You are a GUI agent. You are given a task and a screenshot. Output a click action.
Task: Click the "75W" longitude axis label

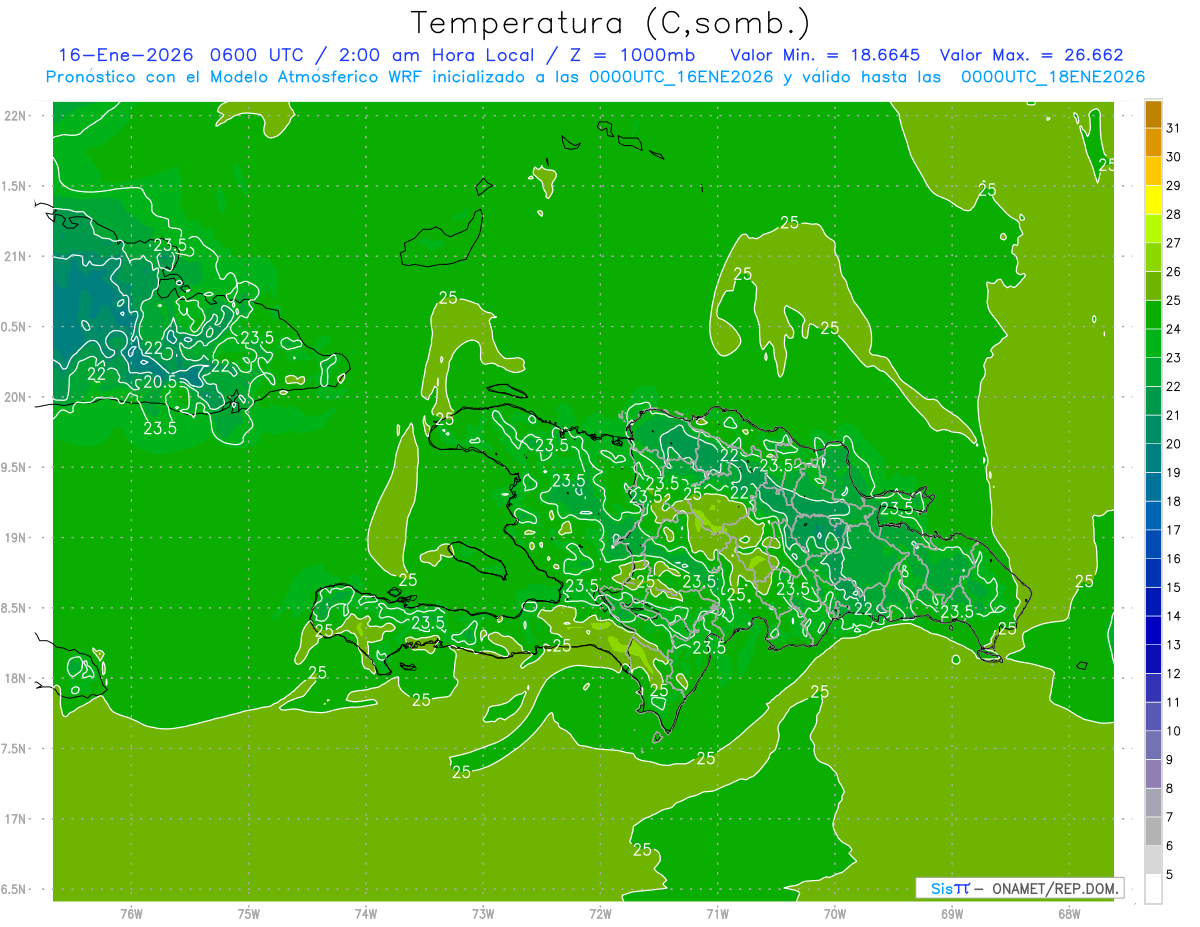pos(249,914)
